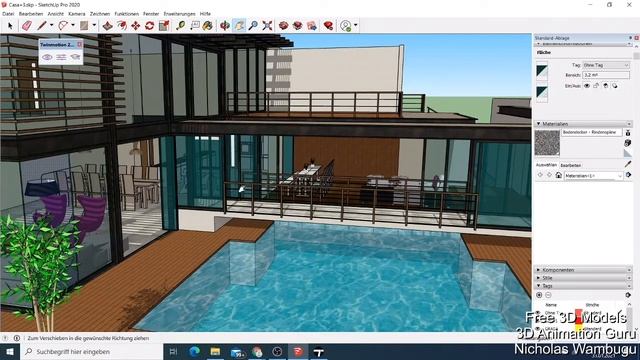This screenshot has height=360, width=640.
Task: Click the Tags details arrow button
Action: point(628,295)
